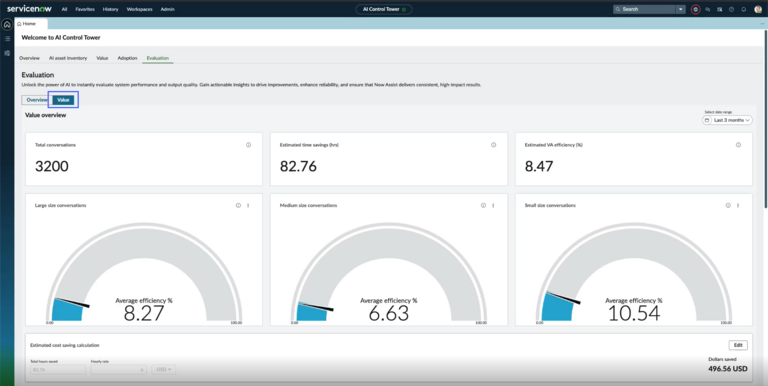Click the Large size conversations gauge needle
Viewport: 768px width, 386px height.
pos(72,302)
